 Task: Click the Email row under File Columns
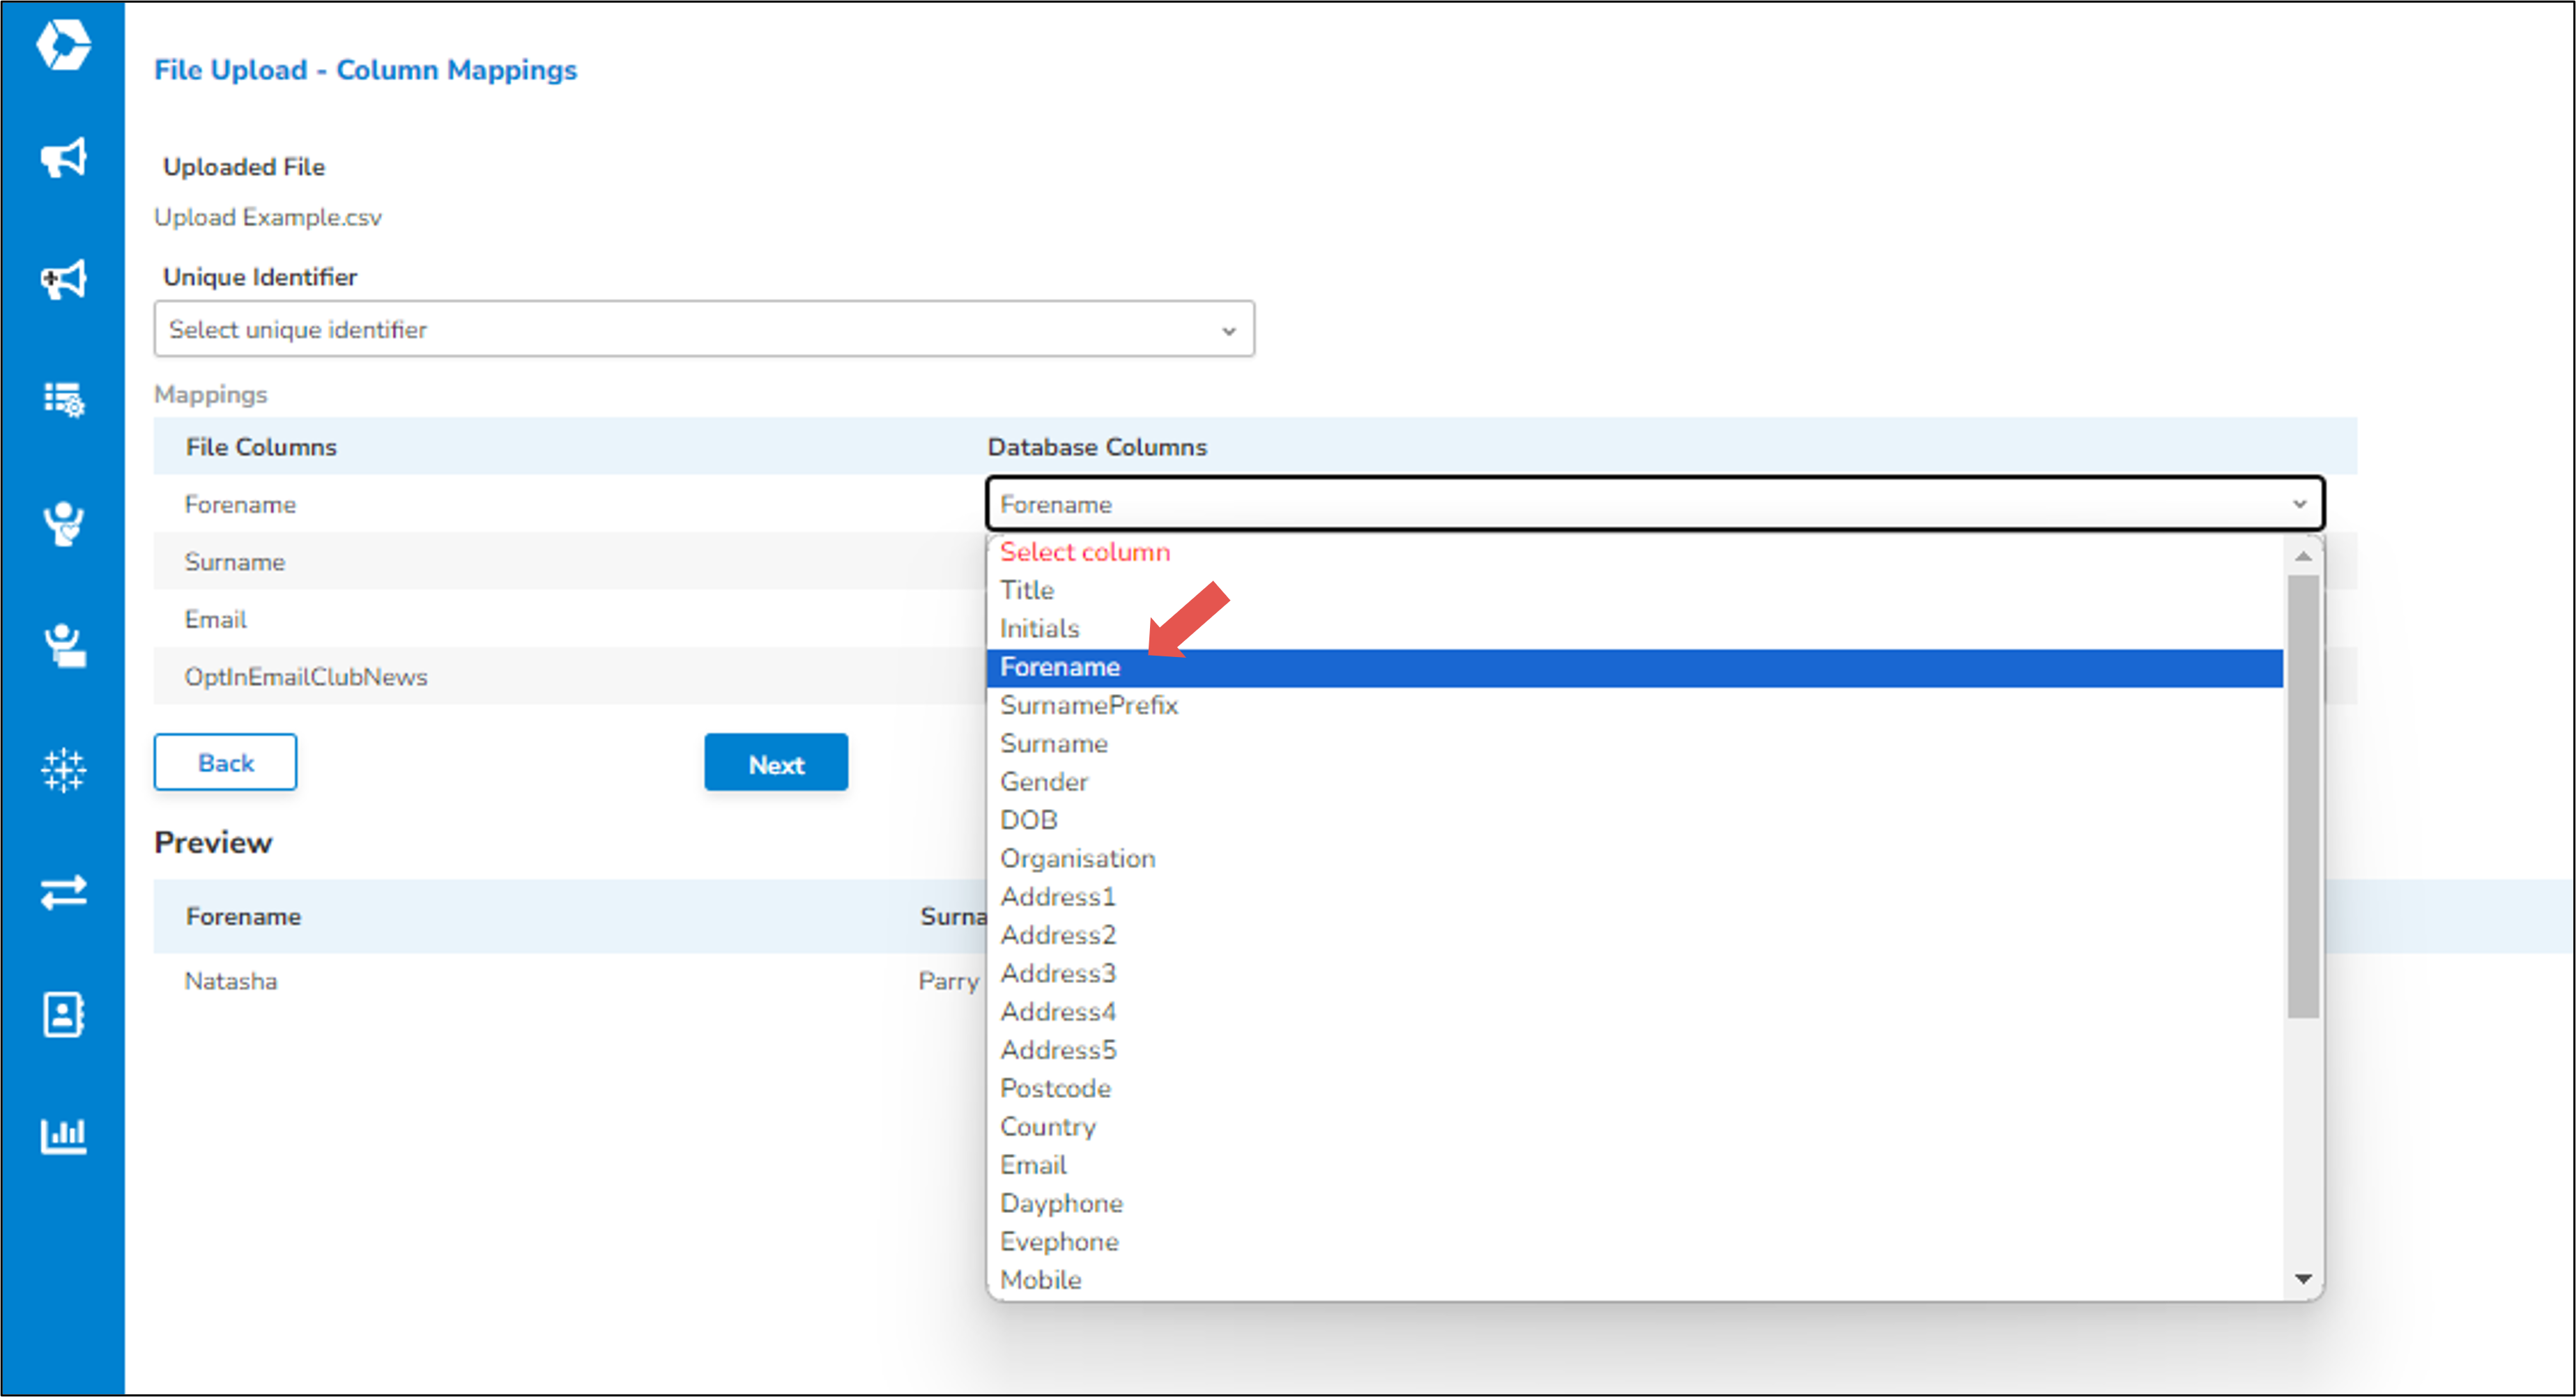(x=215, y=620)
